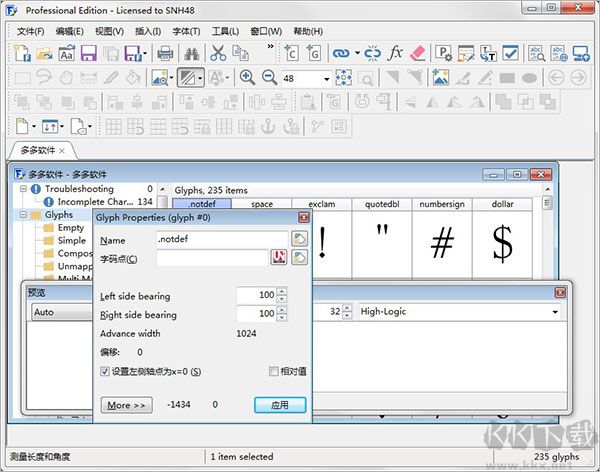
Task: Open the zoom level 48 dropdown
Action: (x=326, y=78)
